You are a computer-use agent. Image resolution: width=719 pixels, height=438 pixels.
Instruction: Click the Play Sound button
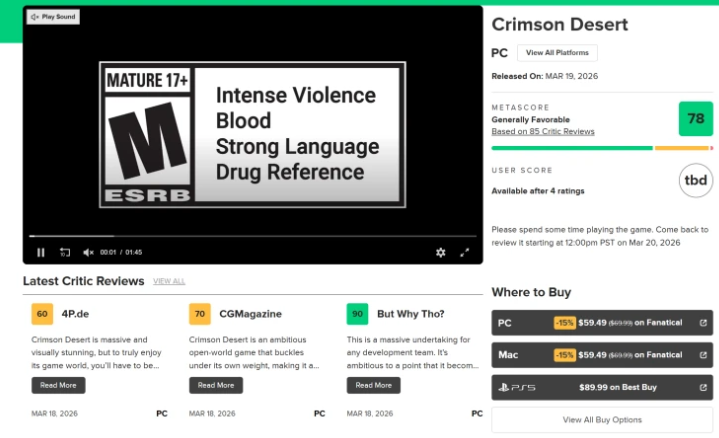(x=53, y=17)
